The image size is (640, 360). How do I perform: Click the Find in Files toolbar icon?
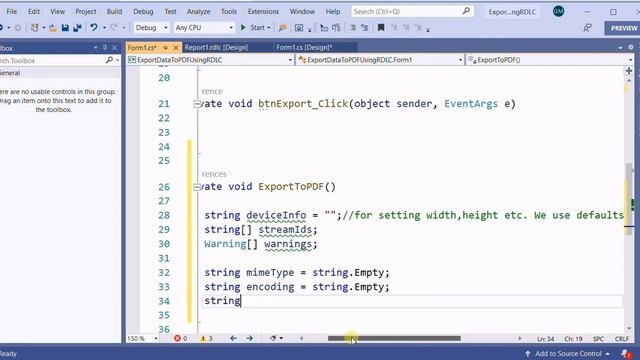pos(282,28)
